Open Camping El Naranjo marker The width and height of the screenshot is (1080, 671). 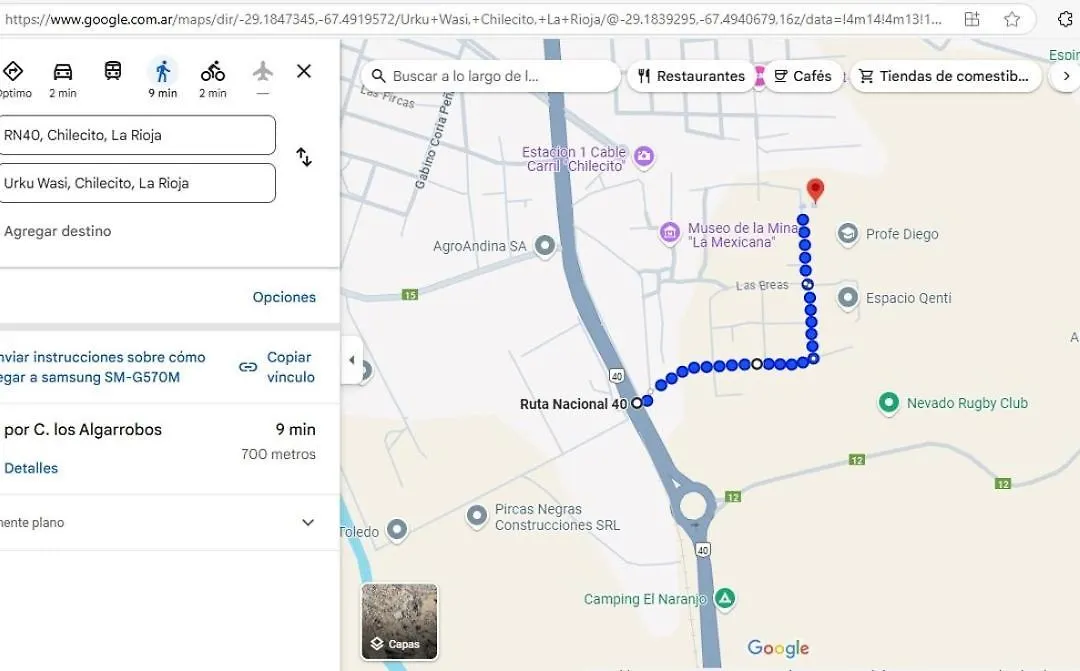point(724,598)
